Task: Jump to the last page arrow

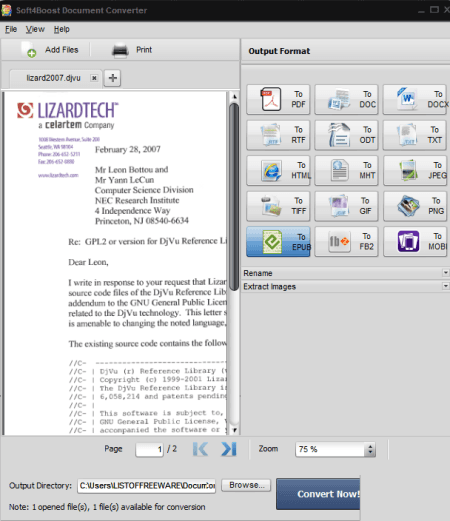Action: tap(229, 449)
